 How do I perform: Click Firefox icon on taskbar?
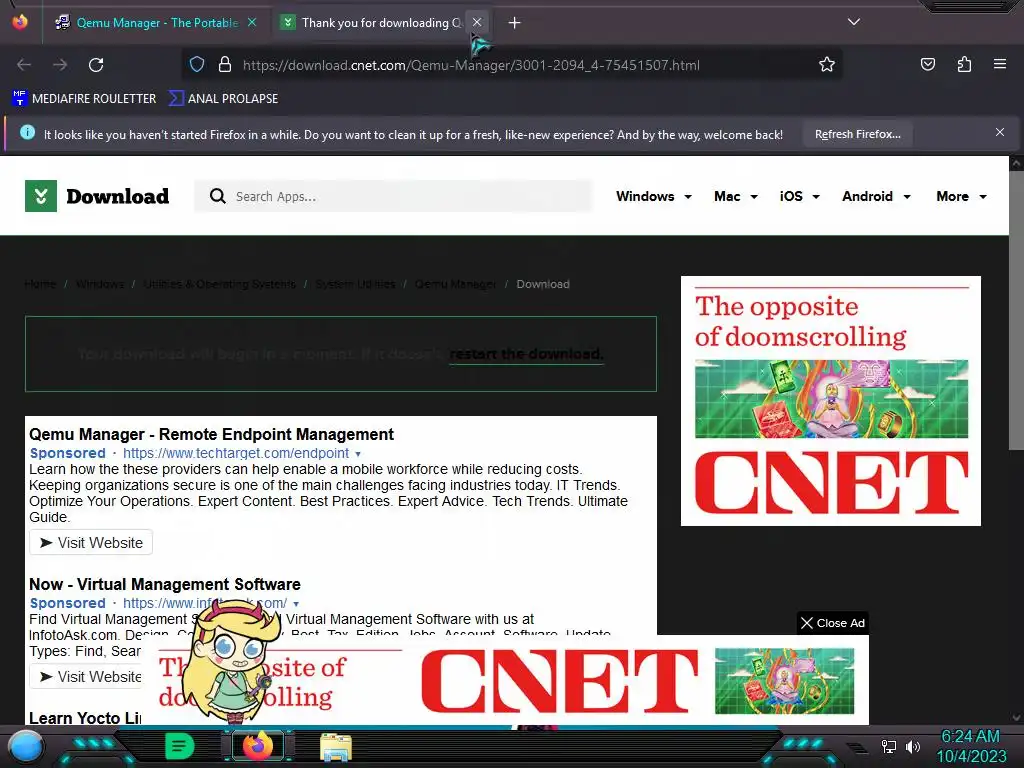[x=258, y=746]
